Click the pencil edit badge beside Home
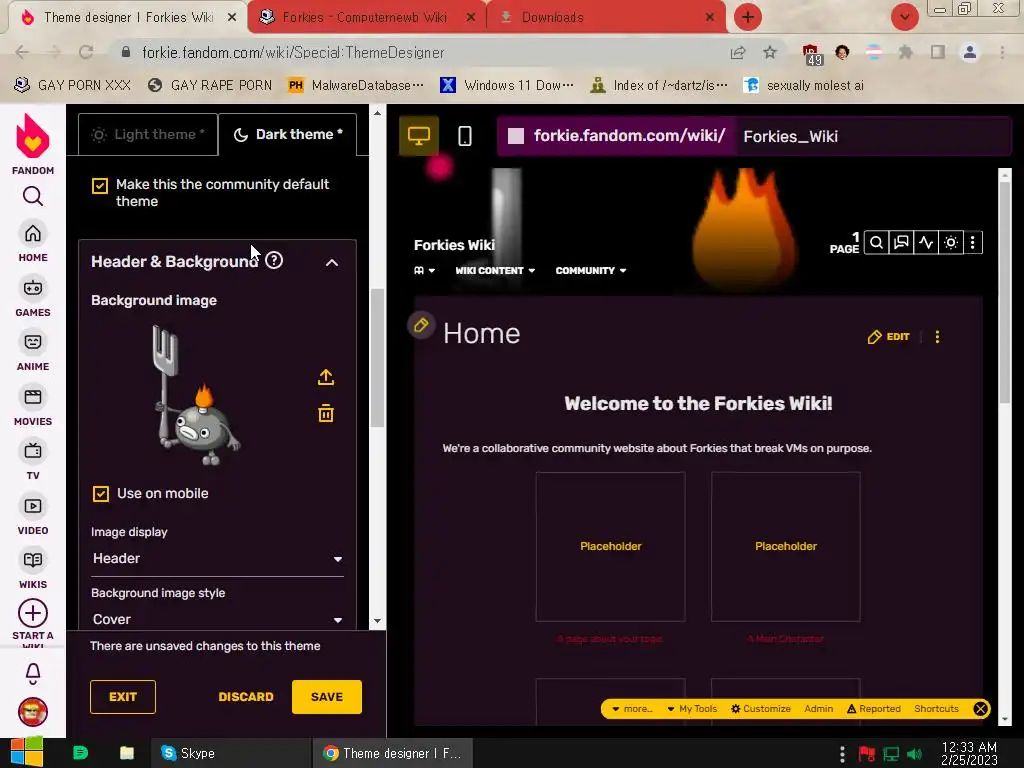Screen dimensions: 1024x768 point(421,325)
